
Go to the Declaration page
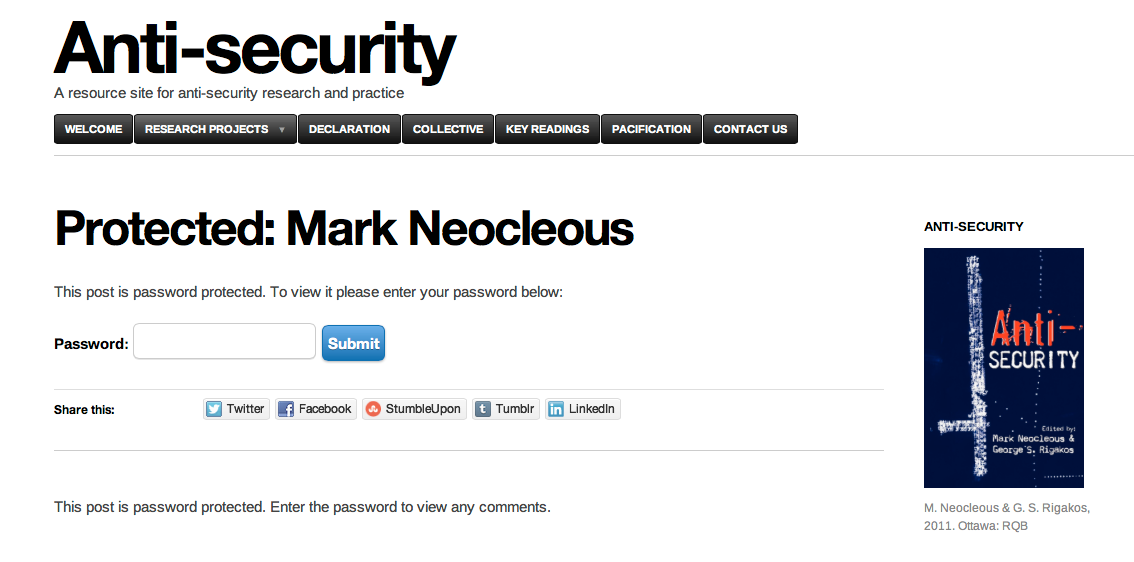(349, 129)
